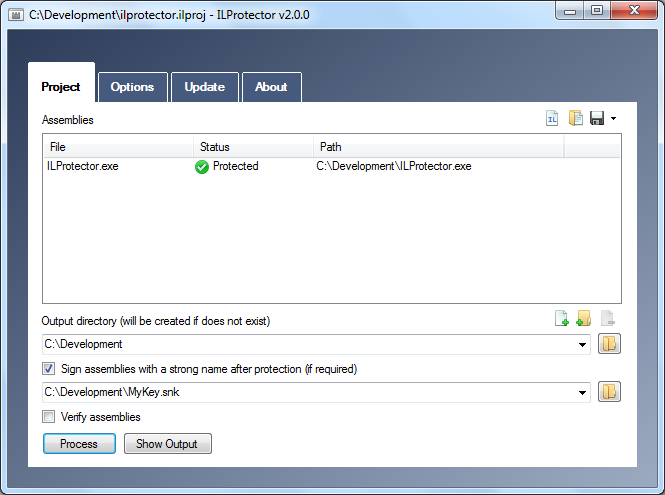Switch to the Project tab
Screen dimensions: 665x495
coord(61,83)
